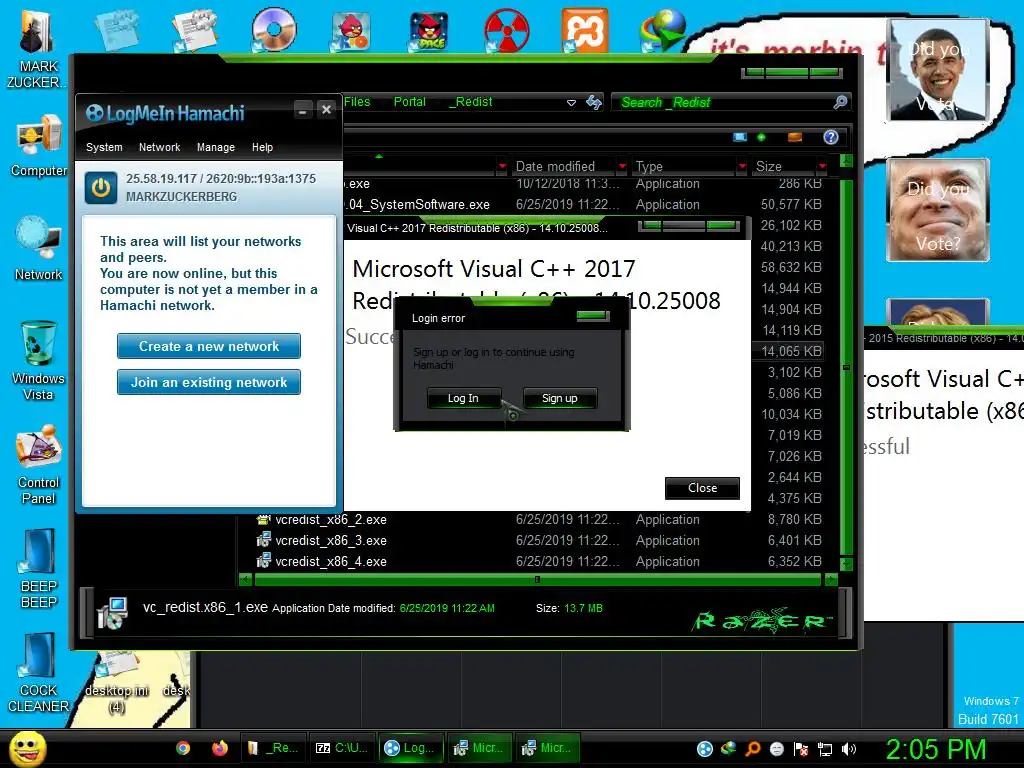The height and width of the screenshot is (768, 1024).
Task: Click the refresh arrows icon in address bar
Action: pyautogui.click(x=594, y=102)
